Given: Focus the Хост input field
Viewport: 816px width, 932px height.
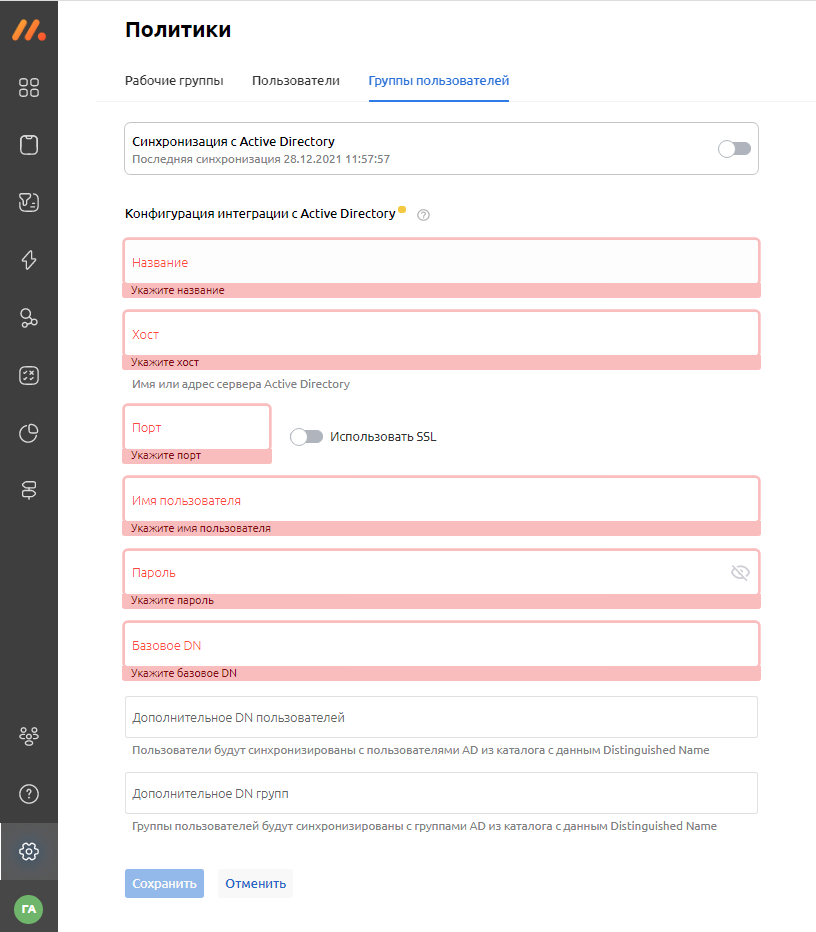Looking at the screenshot, I should point(441,334).
